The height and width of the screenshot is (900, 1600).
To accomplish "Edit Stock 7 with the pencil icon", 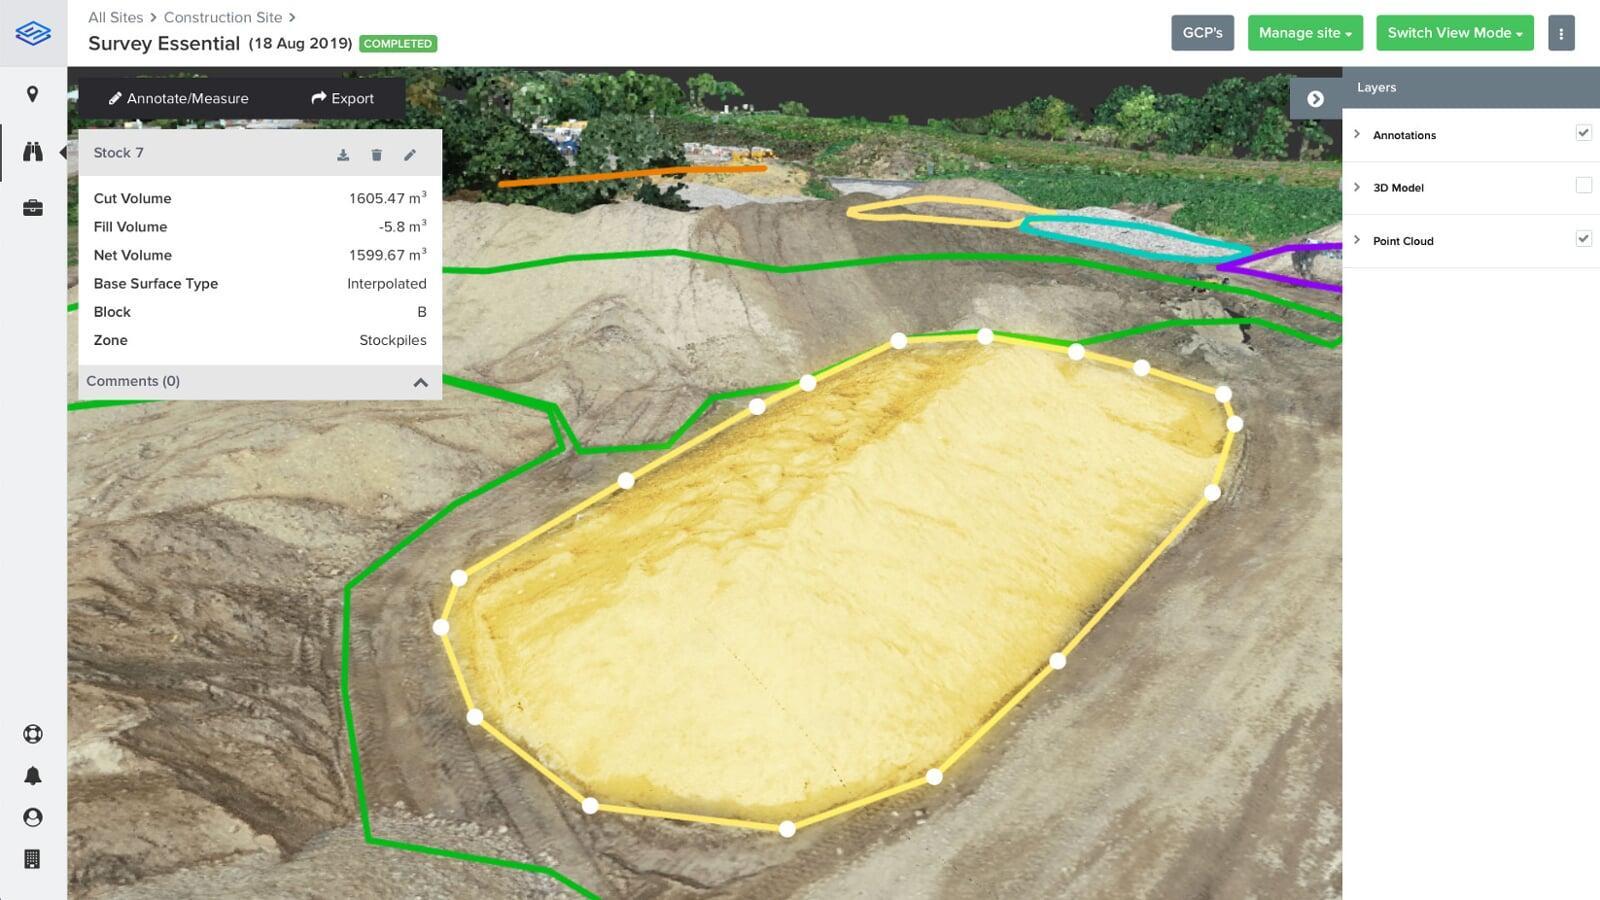I will [x=410, y=155].
